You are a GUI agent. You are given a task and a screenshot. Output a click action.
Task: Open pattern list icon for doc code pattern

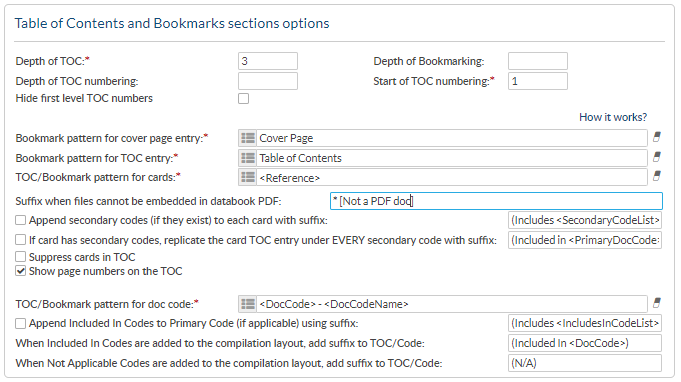(x=248, y=304)
